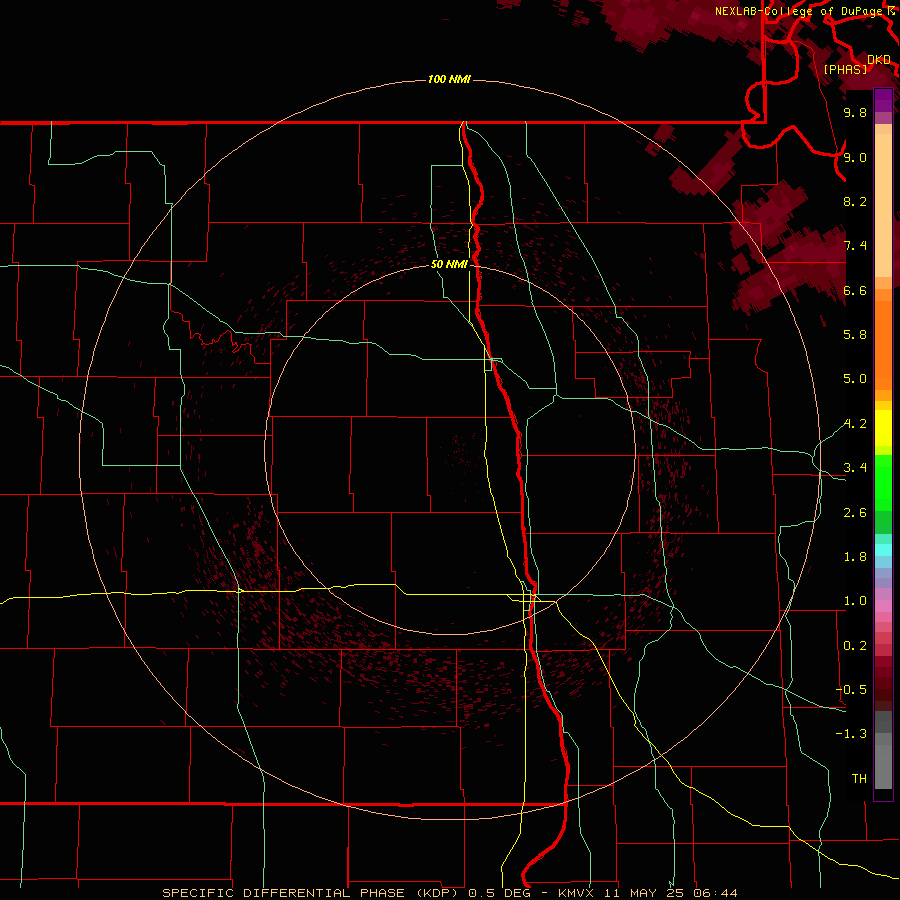Click the 6.6 value on color scale
This screenshot has width=900, height=900.
[x=855, y=290]
